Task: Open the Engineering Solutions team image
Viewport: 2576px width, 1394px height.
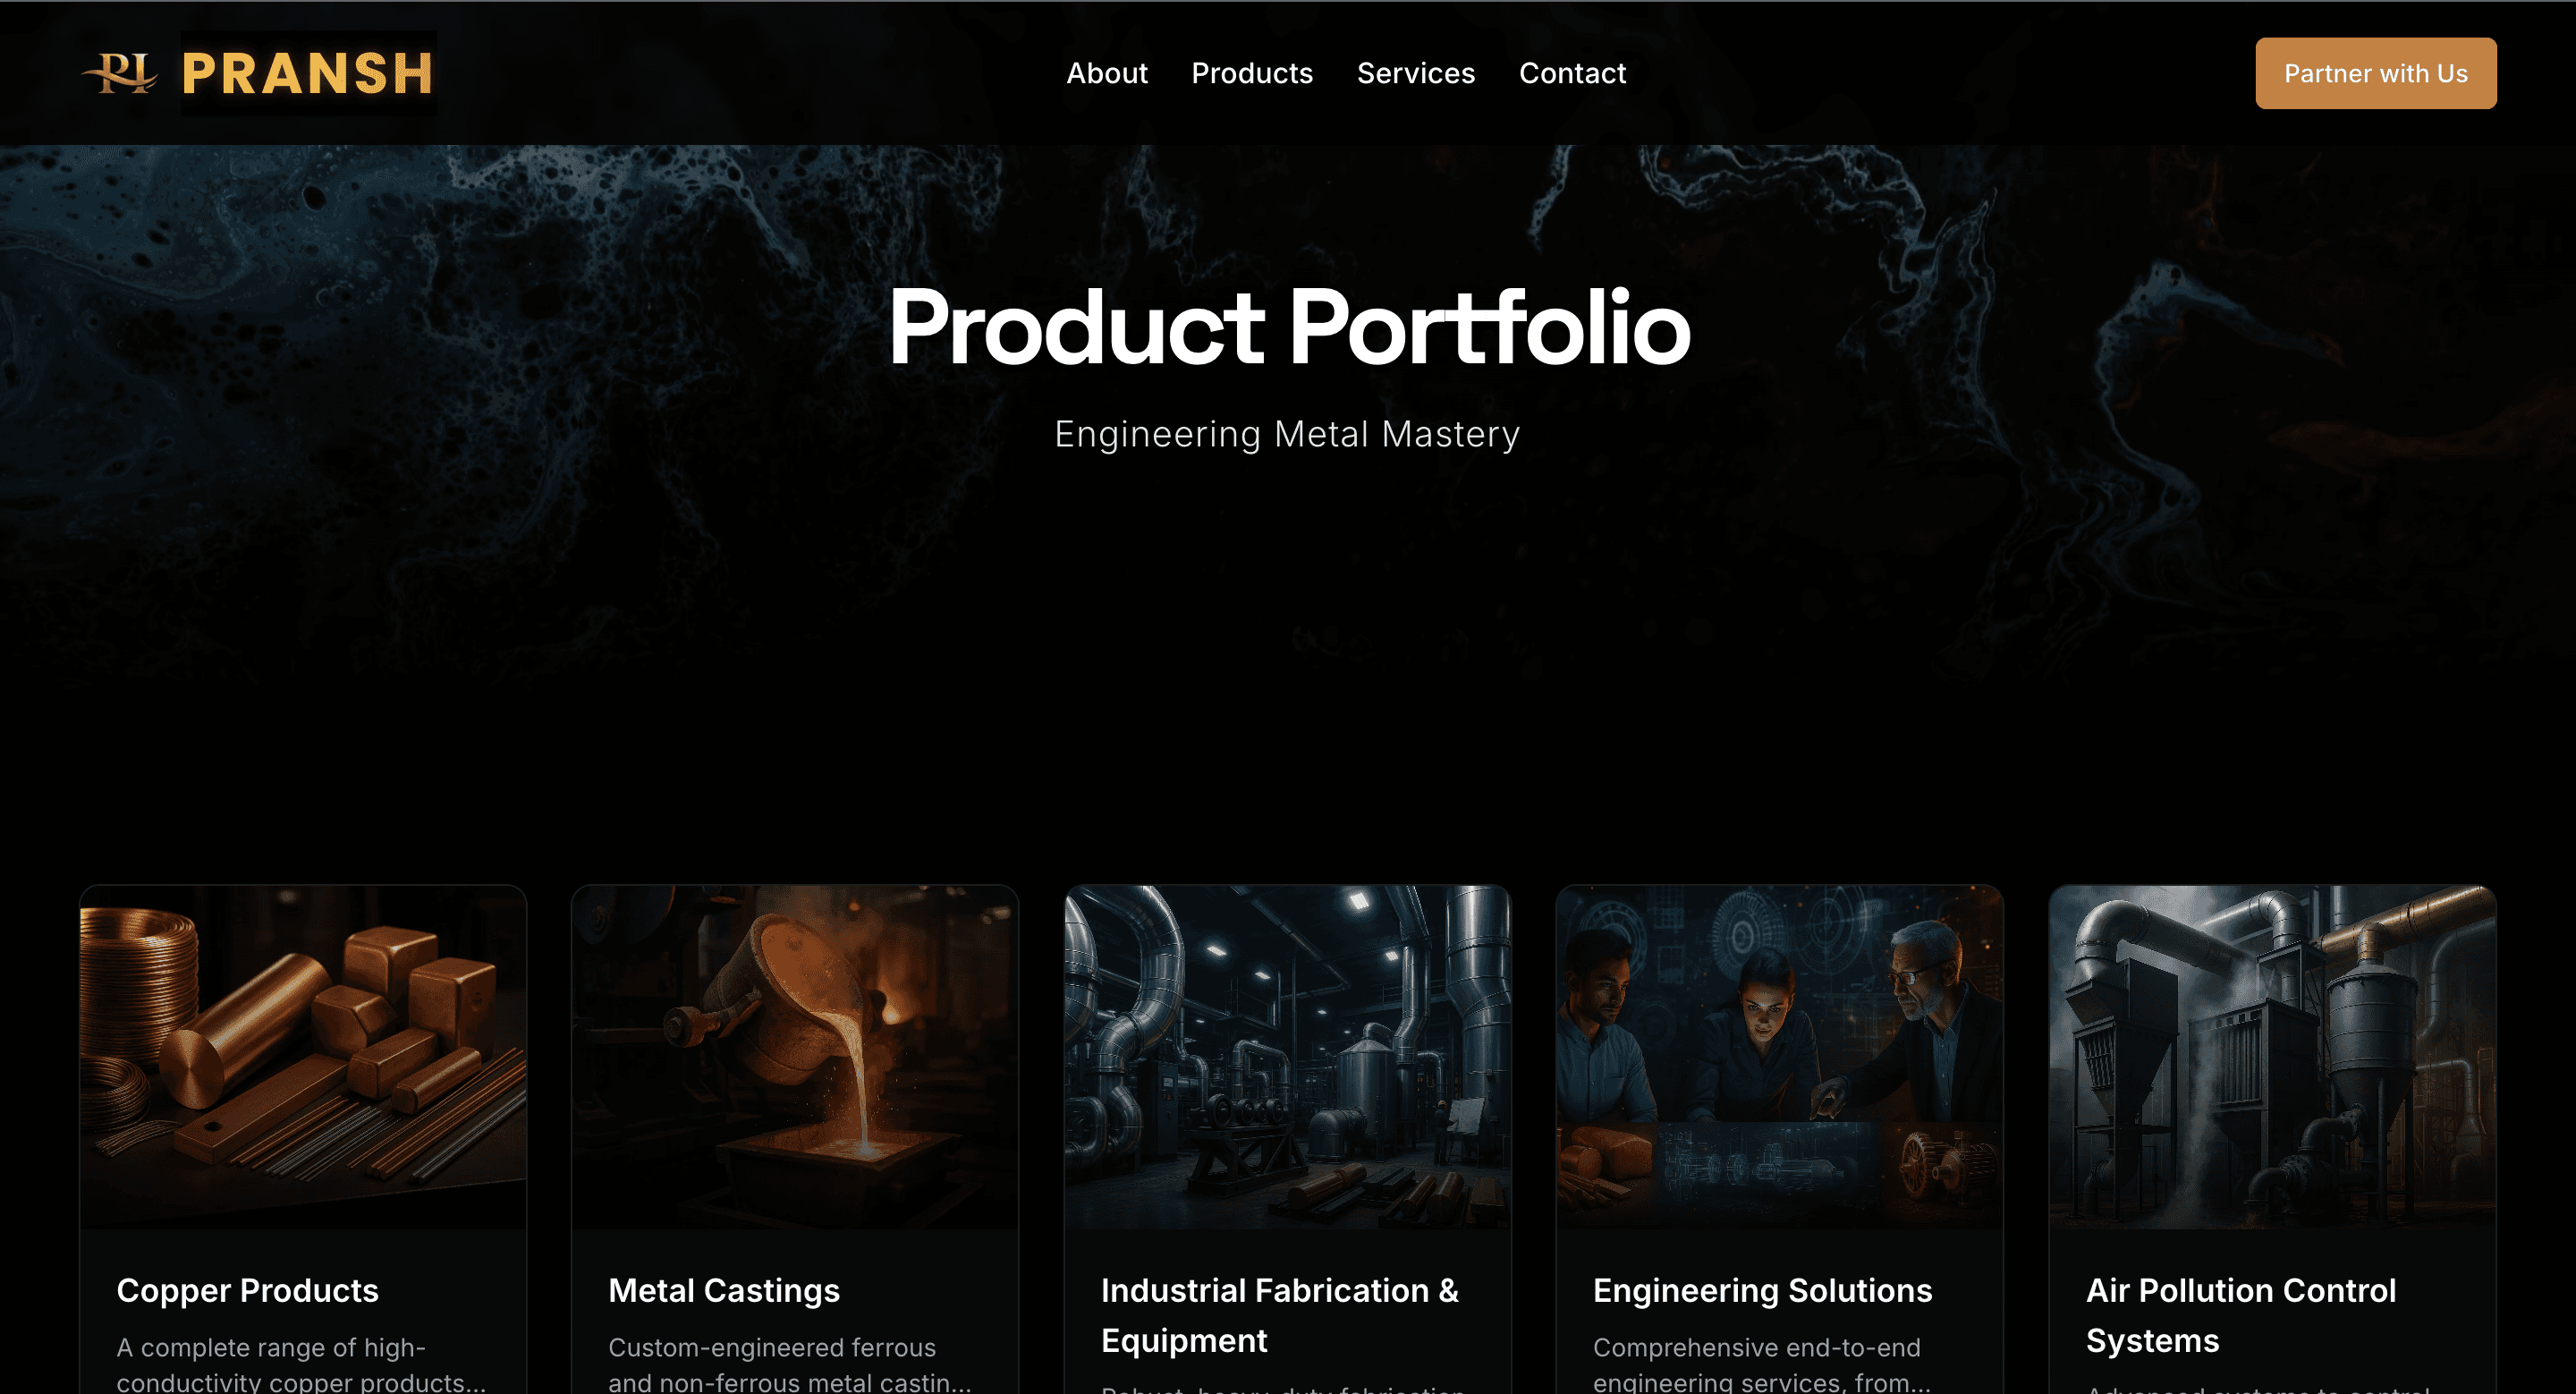Action: pos(1779,1056)
